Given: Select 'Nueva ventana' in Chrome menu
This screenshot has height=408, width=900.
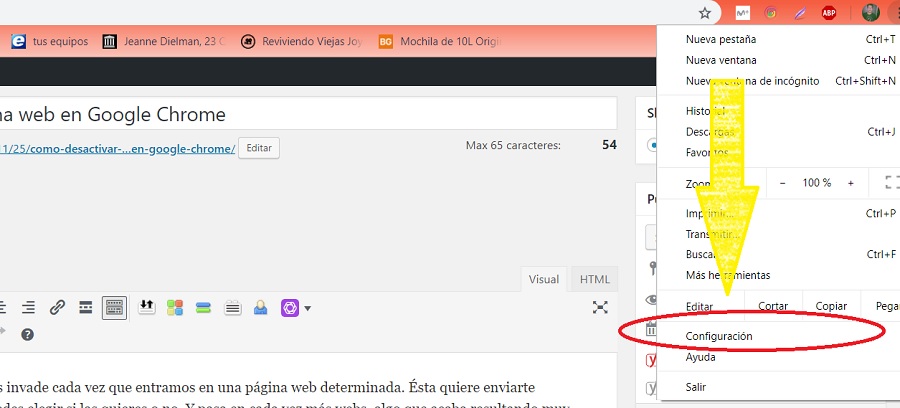Looking at the screenshot, I should 779,60.
